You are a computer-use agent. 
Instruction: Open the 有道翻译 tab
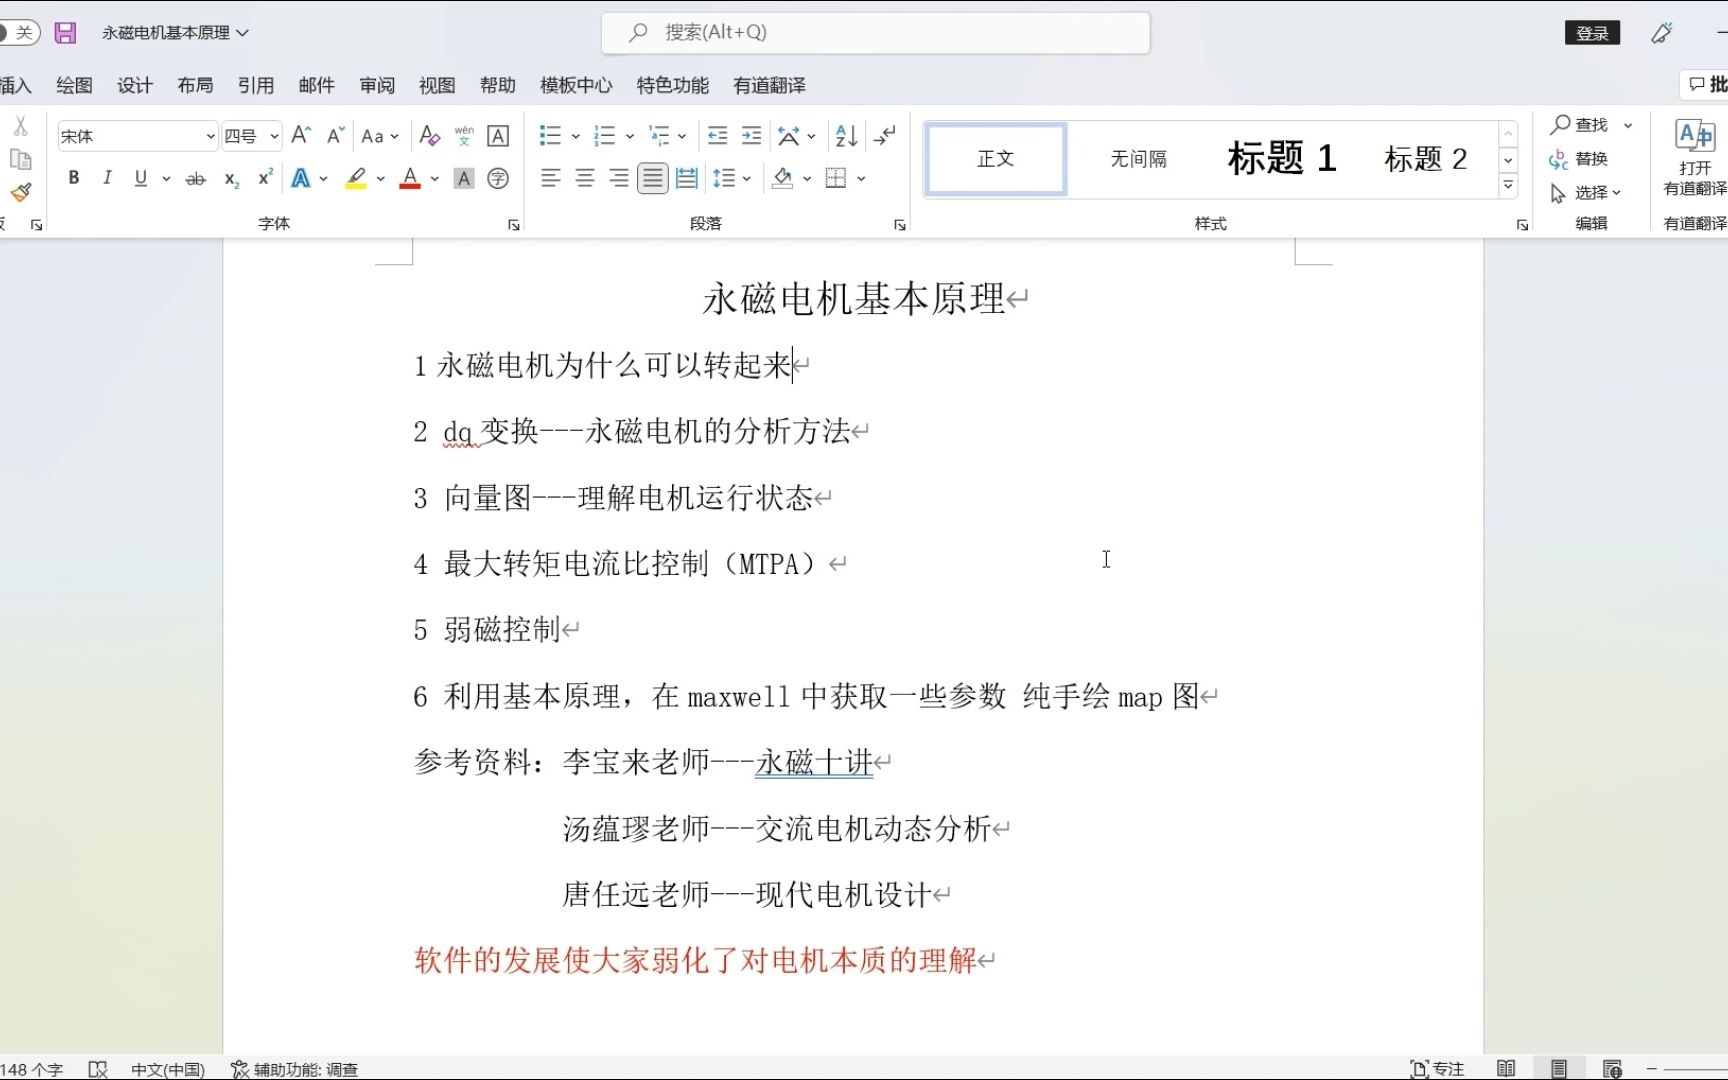coord(769,85)
